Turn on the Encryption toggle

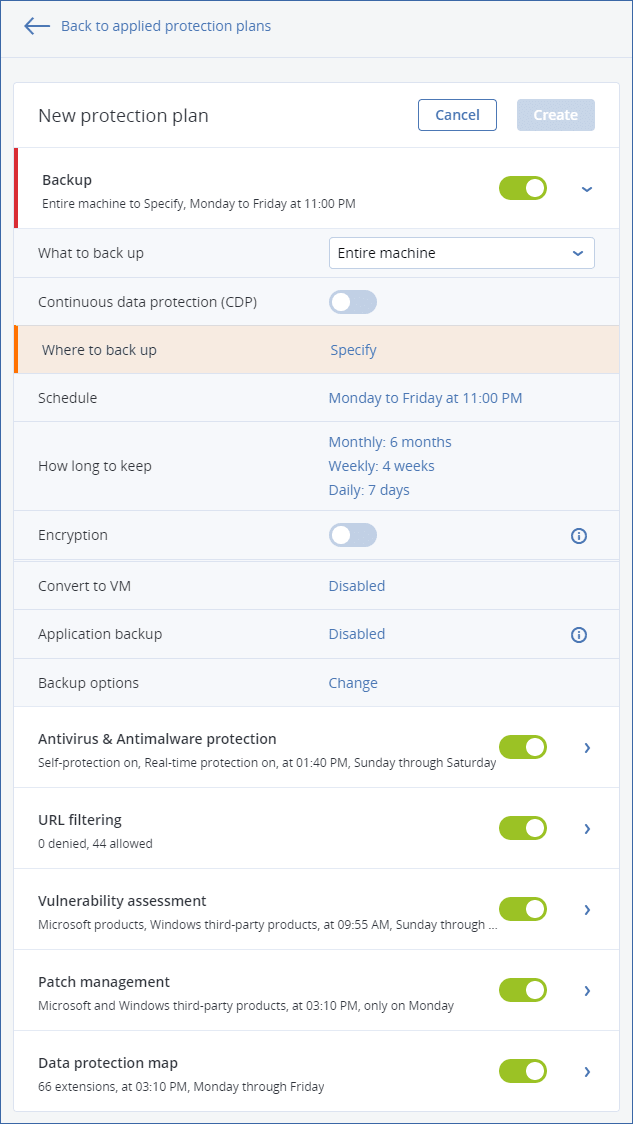pos(353,535)
